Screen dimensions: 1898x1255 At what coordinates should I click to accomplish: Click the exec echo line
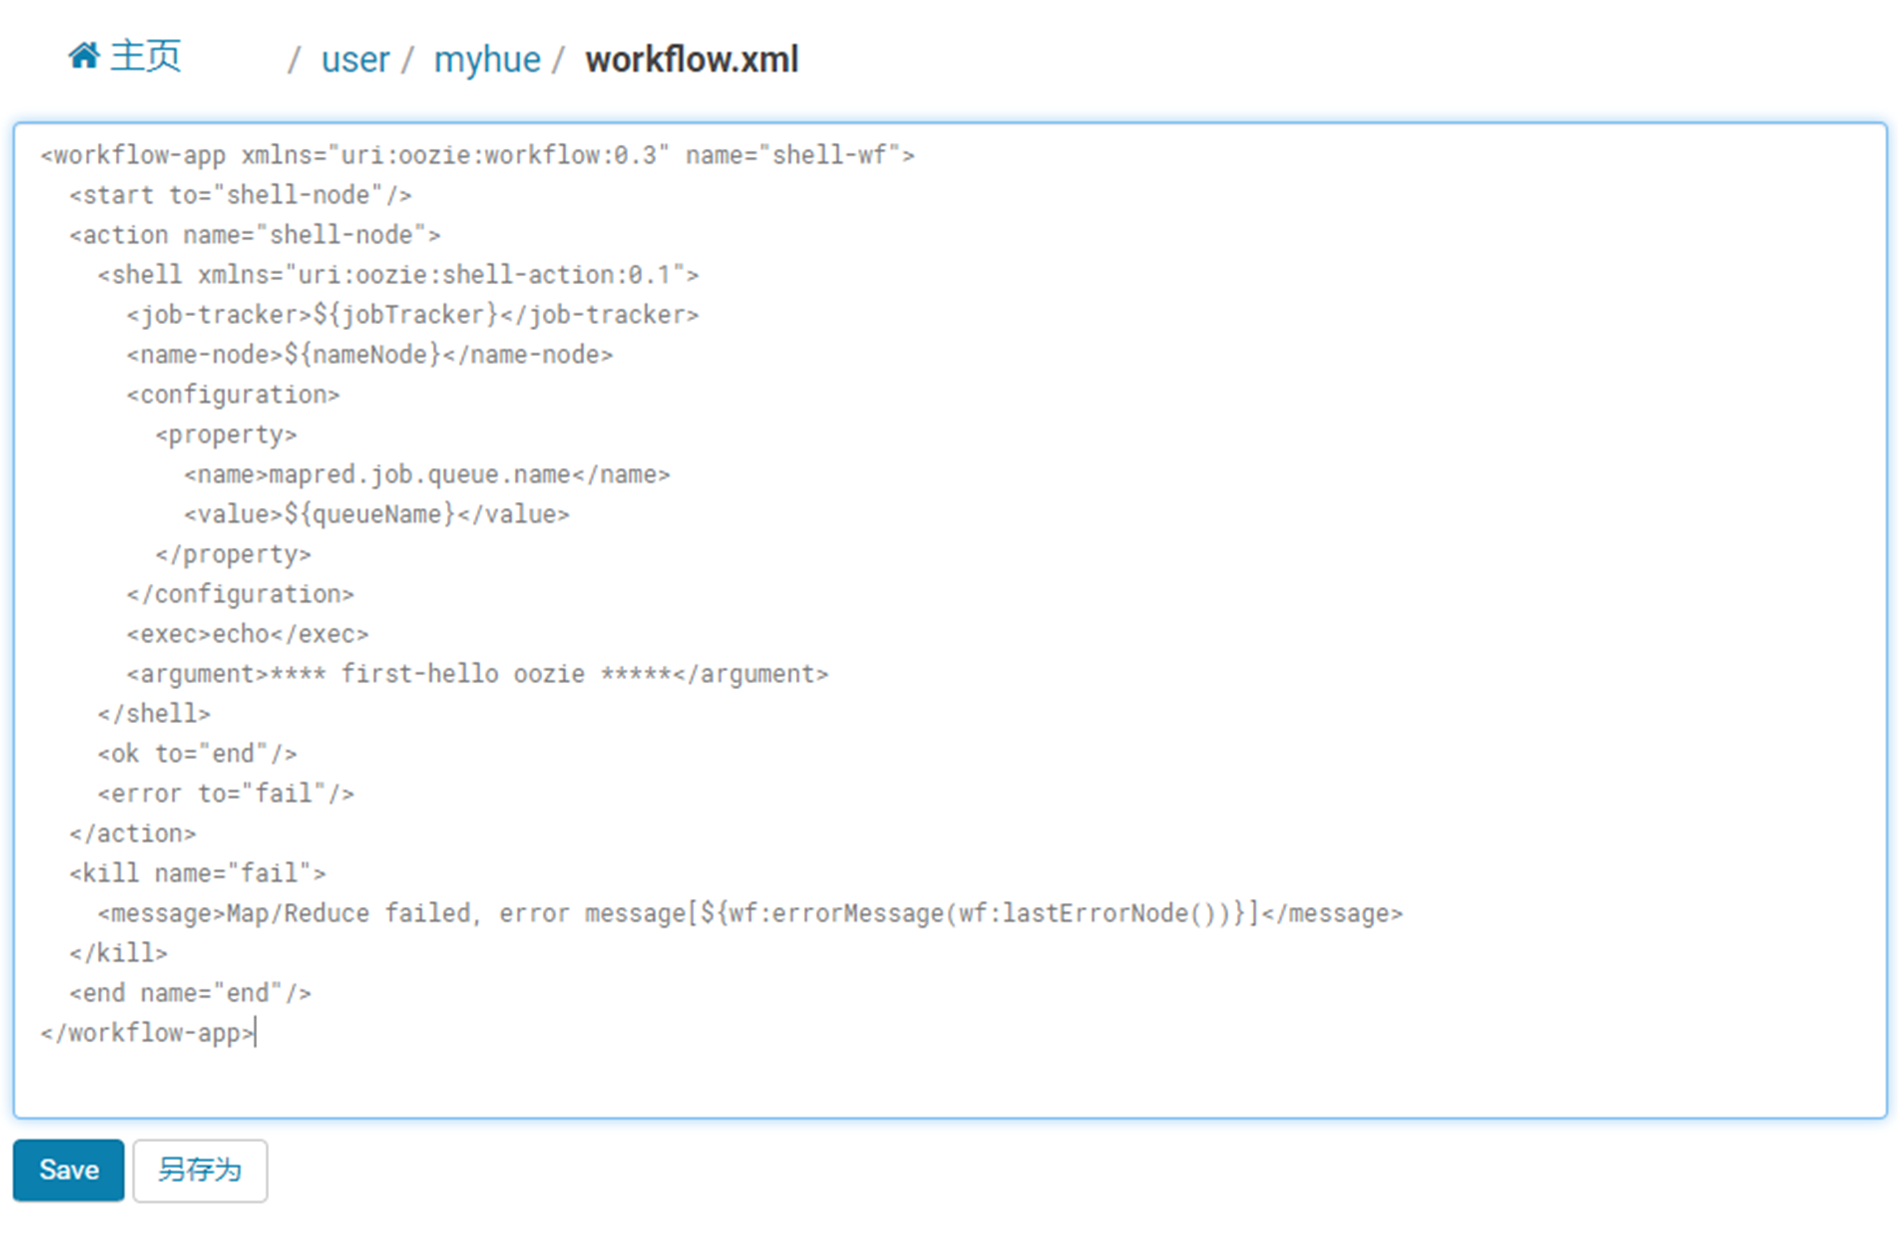tap(248, 634)
